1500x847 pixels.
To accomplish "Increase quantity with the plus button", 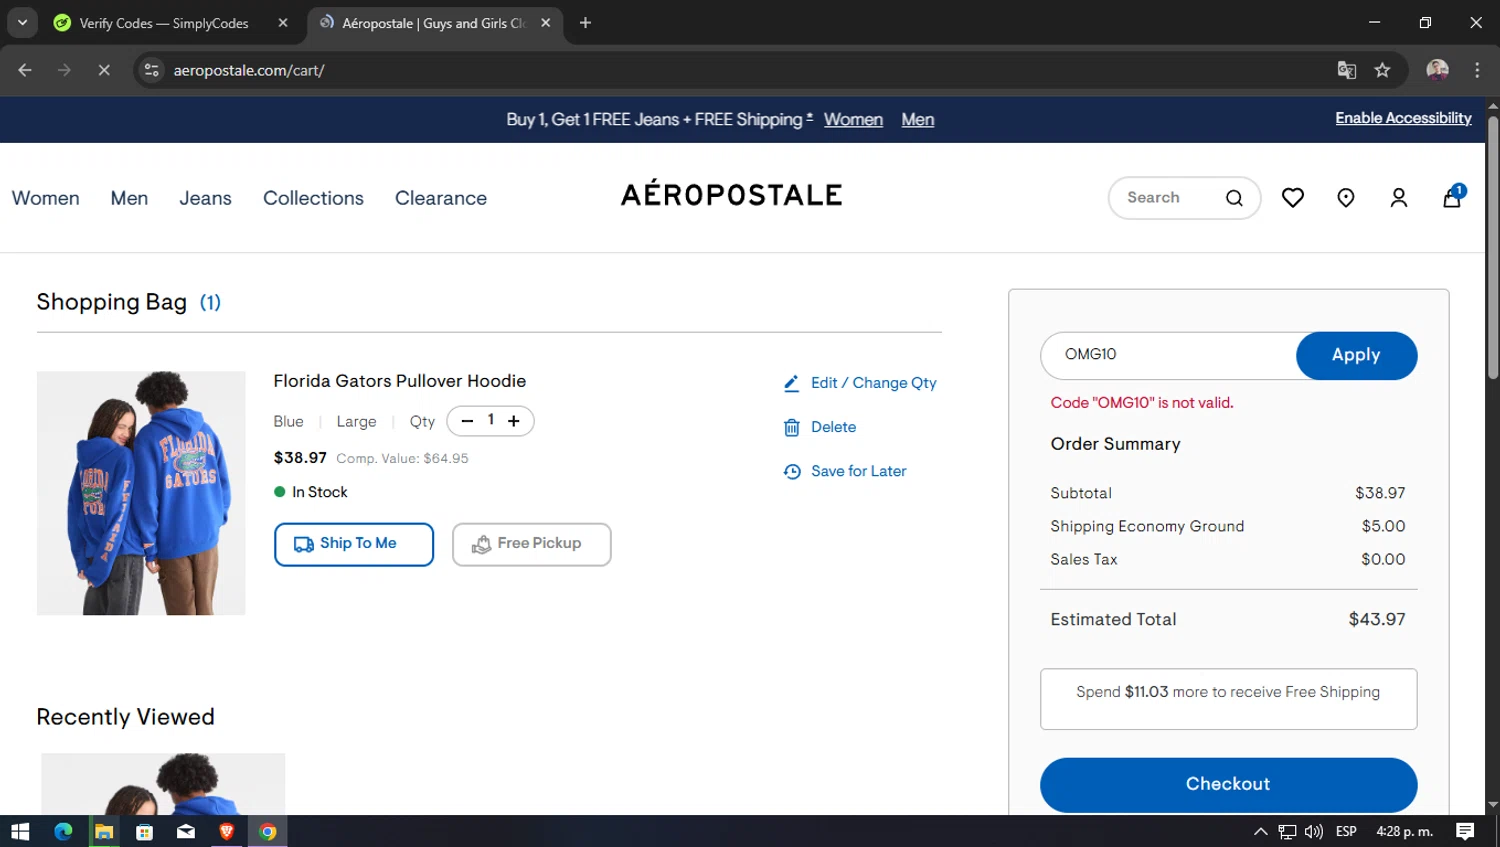I will pyautogui.click(x=514, y=421).
